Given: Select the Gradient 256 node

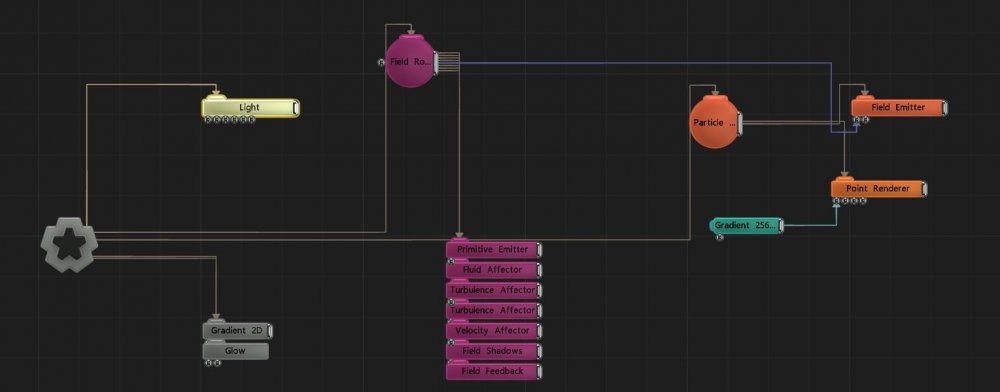Looking at the screenshot, I should pyautogui.click(x=746, y=226).
